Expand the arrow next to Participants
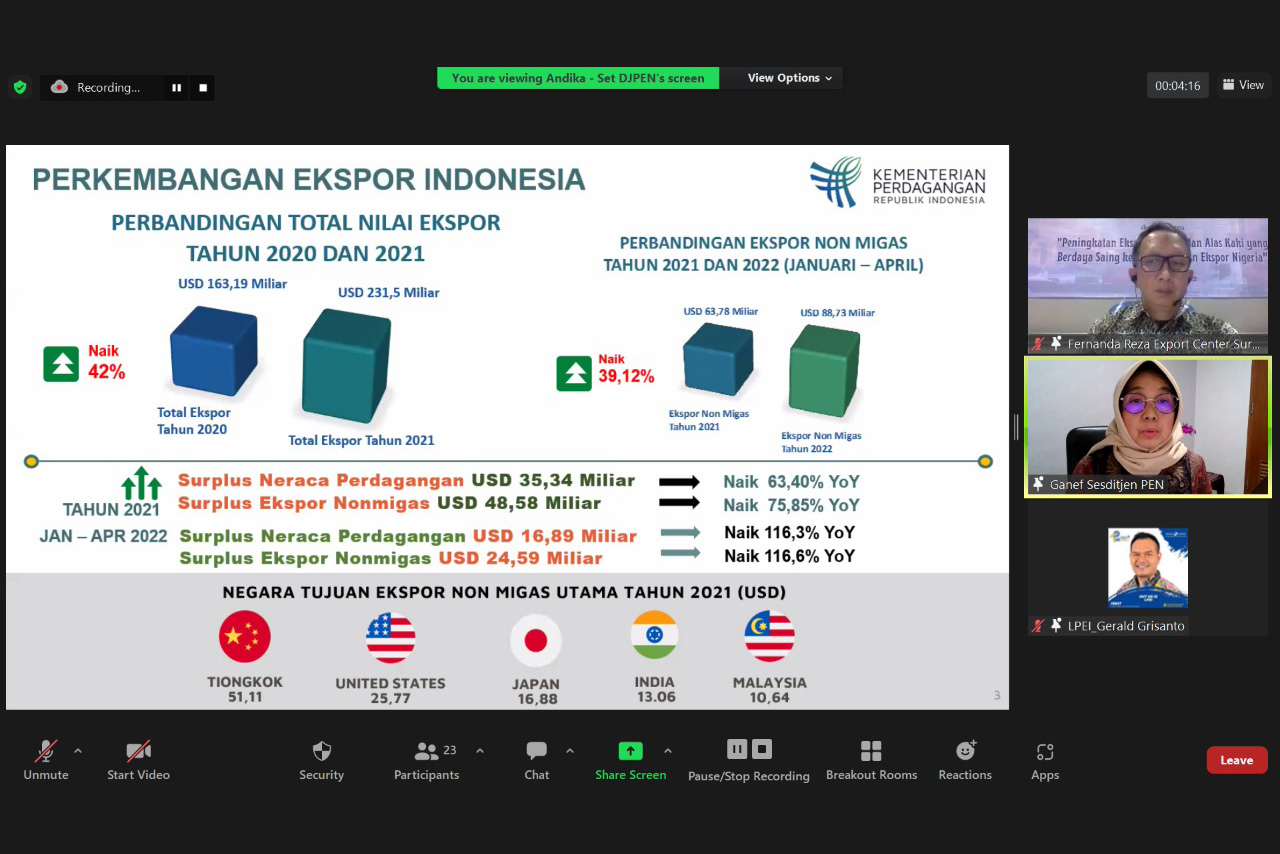Image resolution: width=1280 pixels, height=854 pixels. click(480, 751)
